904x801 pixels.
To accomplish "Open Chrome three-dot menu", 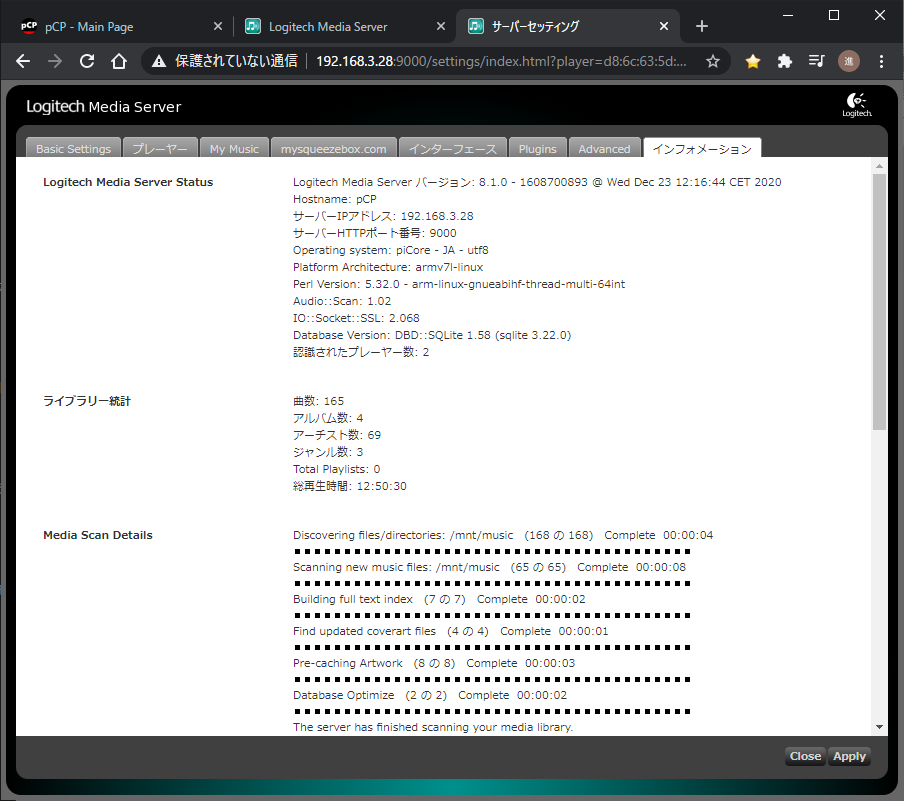I will (881, 61).
